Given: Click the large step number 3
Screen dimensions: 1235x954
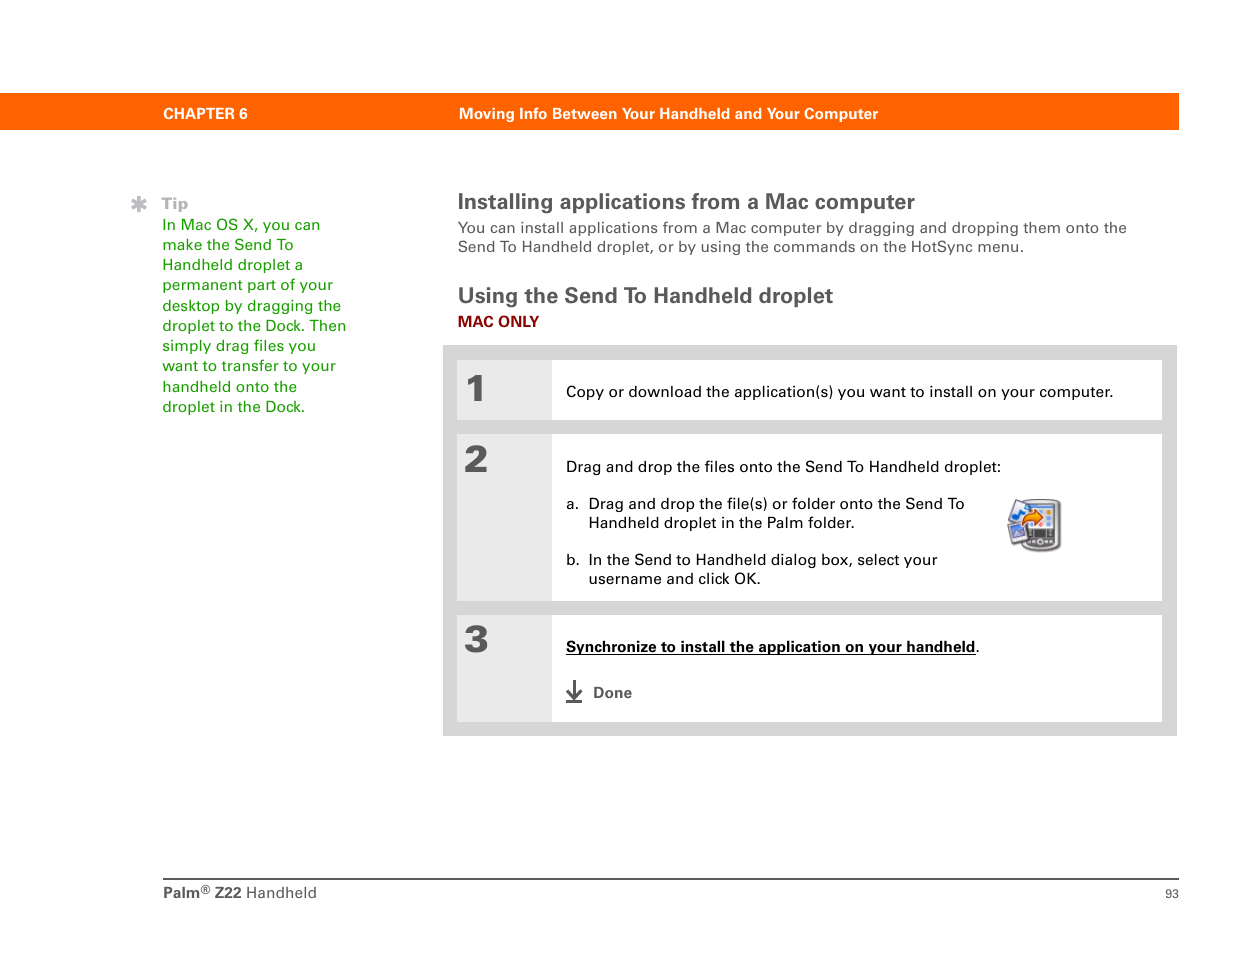Looking at the screenshot, I should pyautogui.click(x=476, y=640).
